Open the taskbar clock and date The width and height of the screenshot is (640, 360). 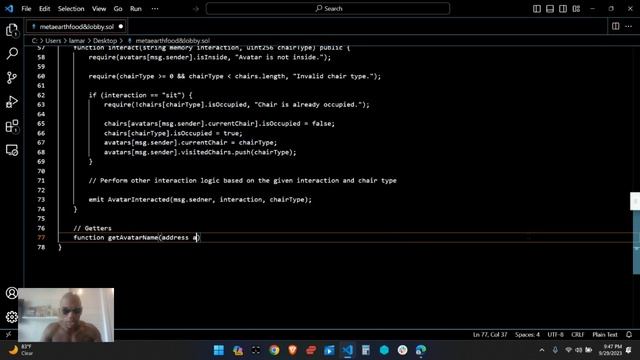(610, 350)
